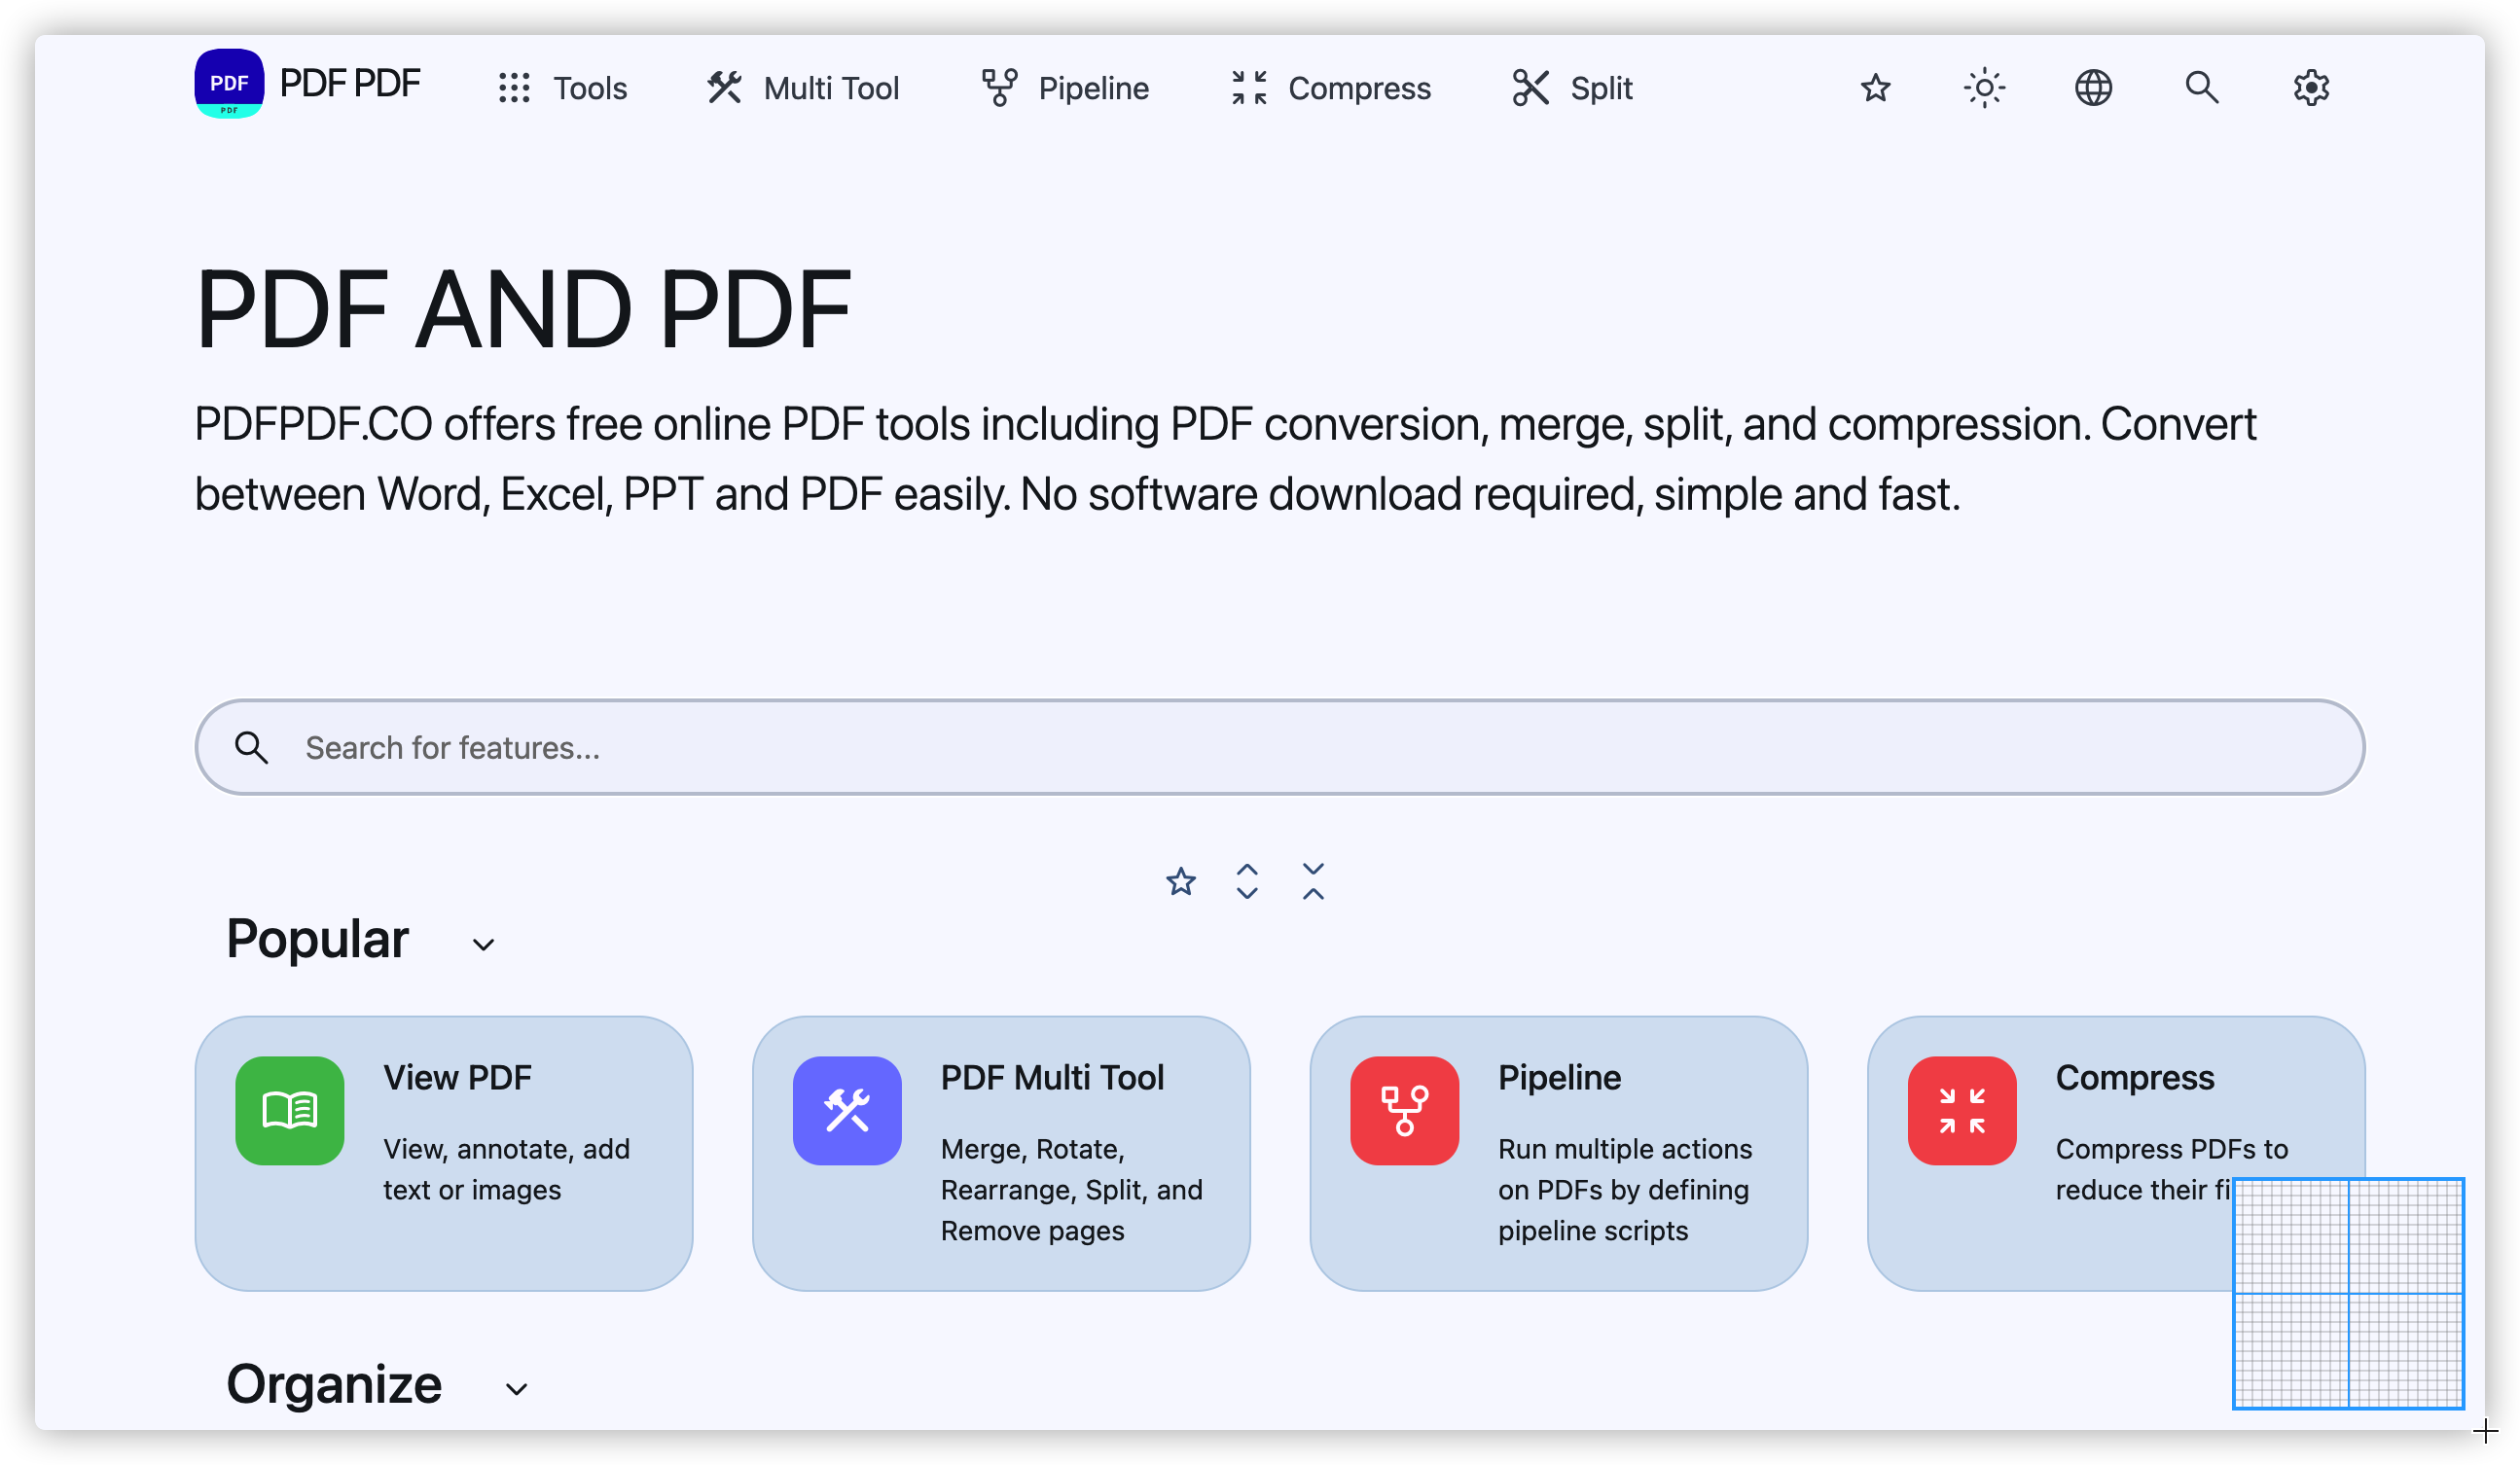Click red Compress arrows icon
2520x1465 pixels.
click(1961, 1110)
